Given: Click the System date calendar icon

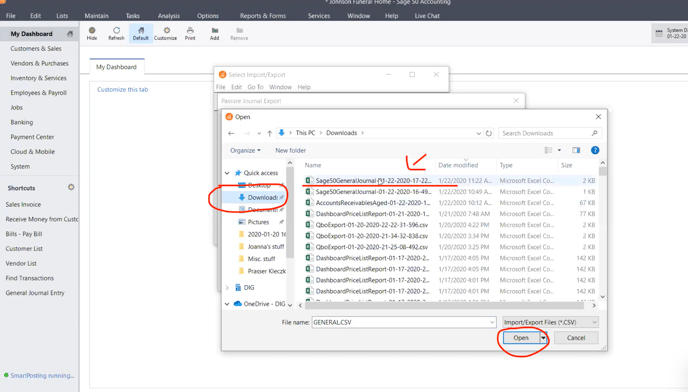Looking at the screenshot, I should [x=659, y=33].
